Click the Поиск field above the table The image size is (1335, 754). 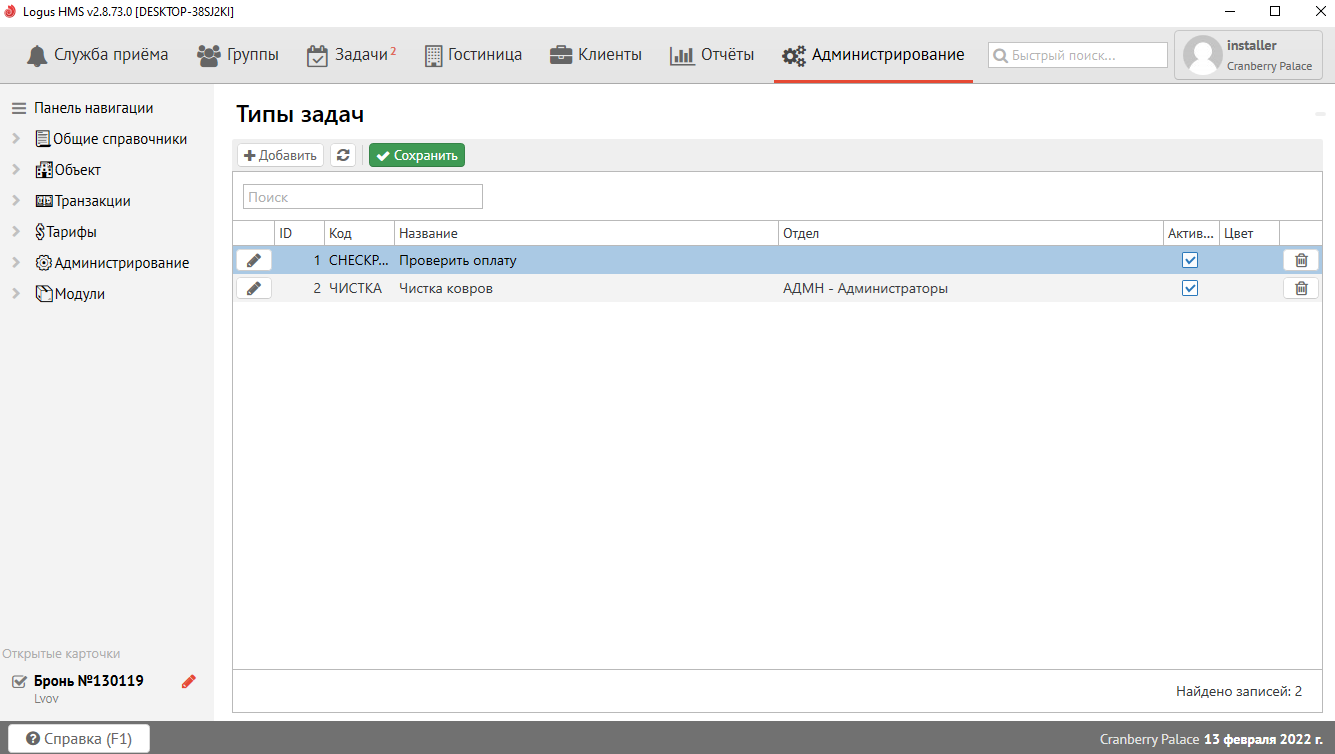point(363,197)
